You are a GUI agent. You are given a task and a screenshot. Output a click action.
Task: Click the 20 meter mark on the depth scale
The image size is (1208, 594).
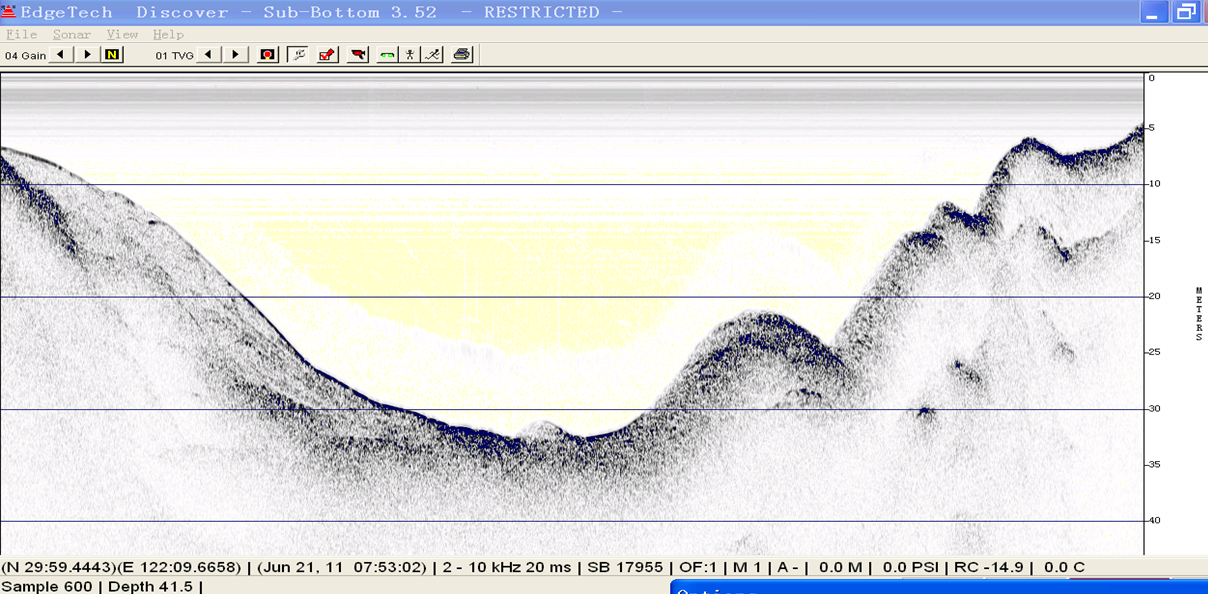click(1154, 296)
